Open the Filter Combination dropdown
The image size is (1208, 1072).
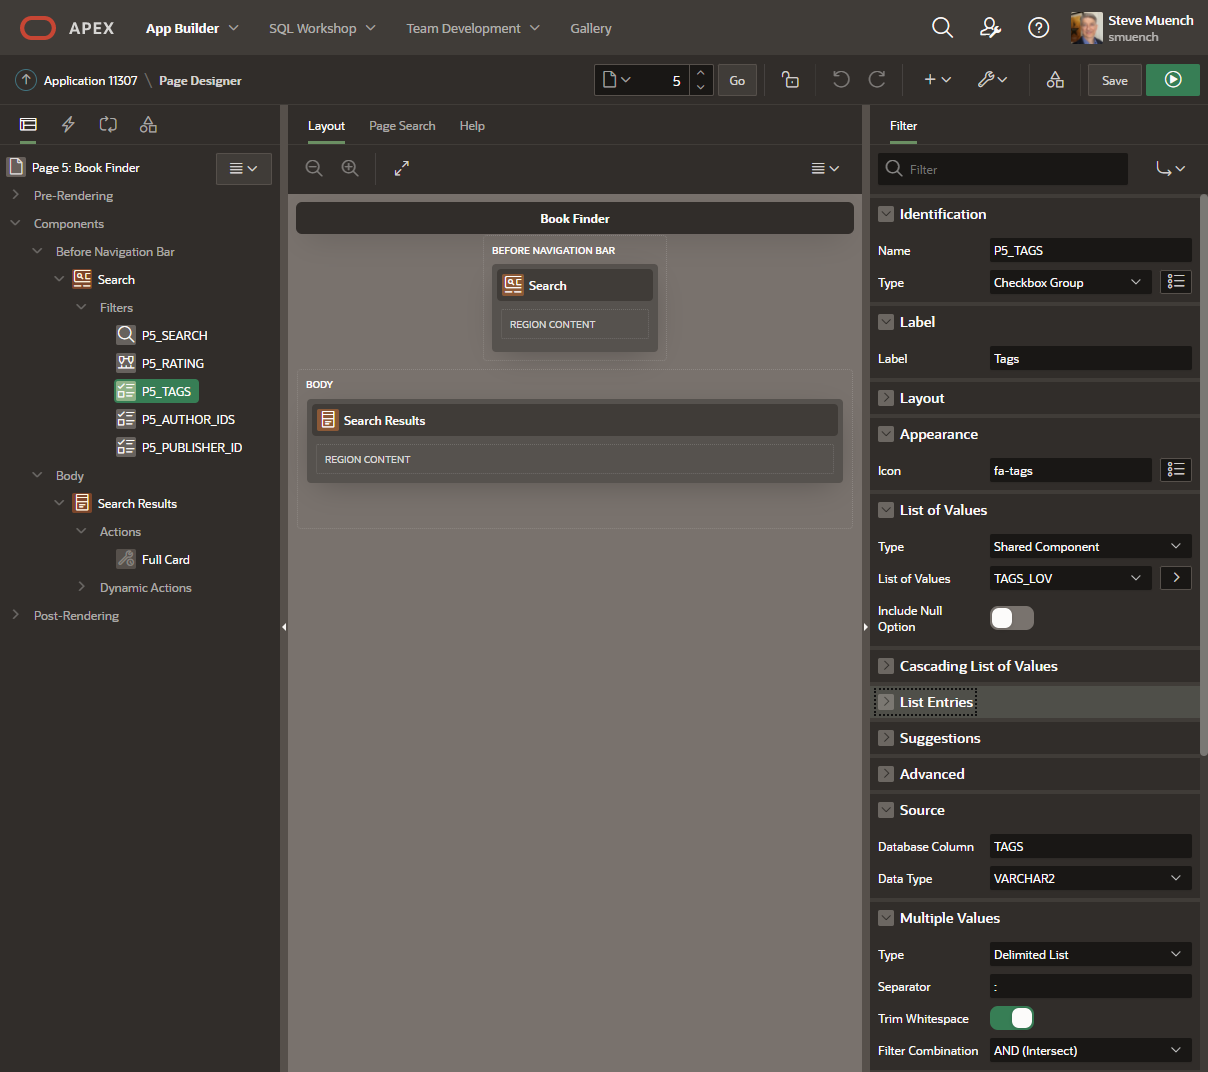[x=1089, y=1050]
